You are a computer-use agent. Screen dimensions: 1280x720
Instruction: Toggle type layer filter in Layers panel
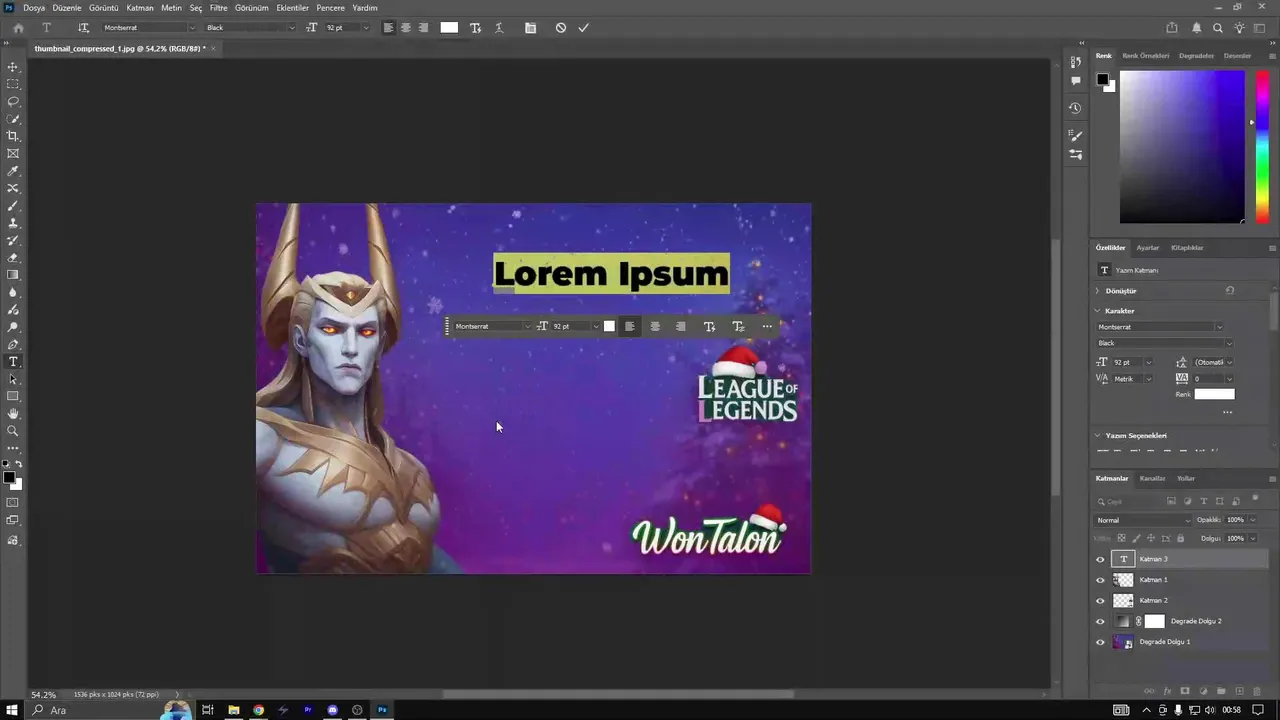(x=1204, y=501)
